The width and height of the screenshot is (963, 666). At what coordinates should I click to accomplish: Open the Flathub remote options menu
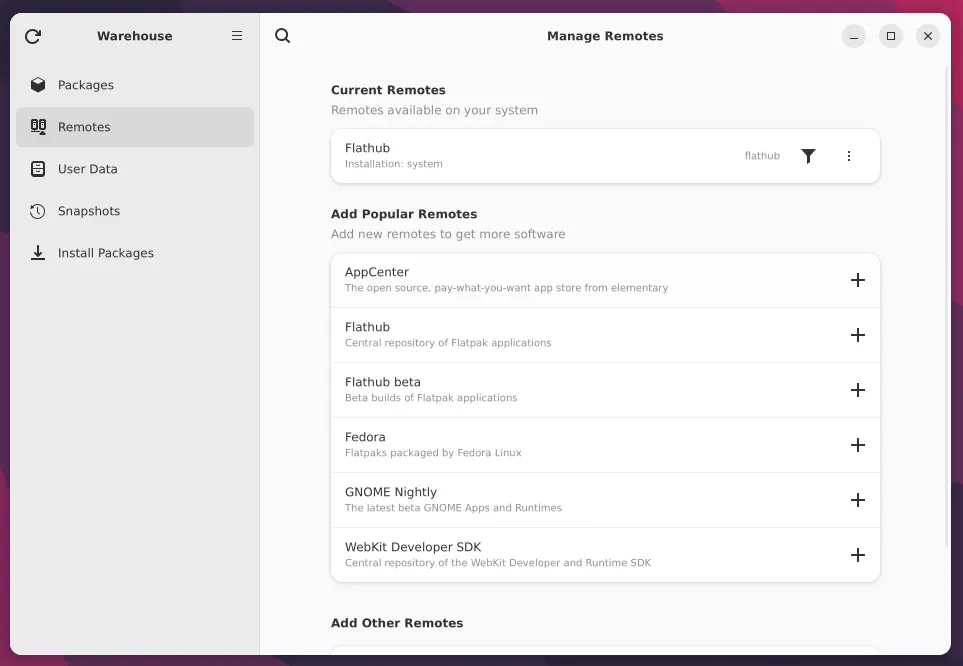849,156
